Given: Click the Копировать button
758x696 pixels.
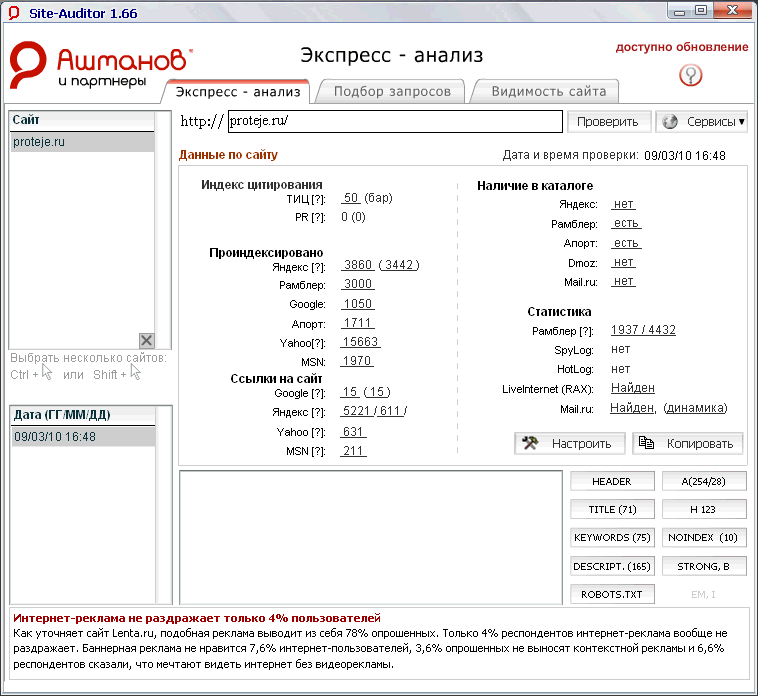Looking at the screenshot, I should pyautogui.click(x=688, y=443).
